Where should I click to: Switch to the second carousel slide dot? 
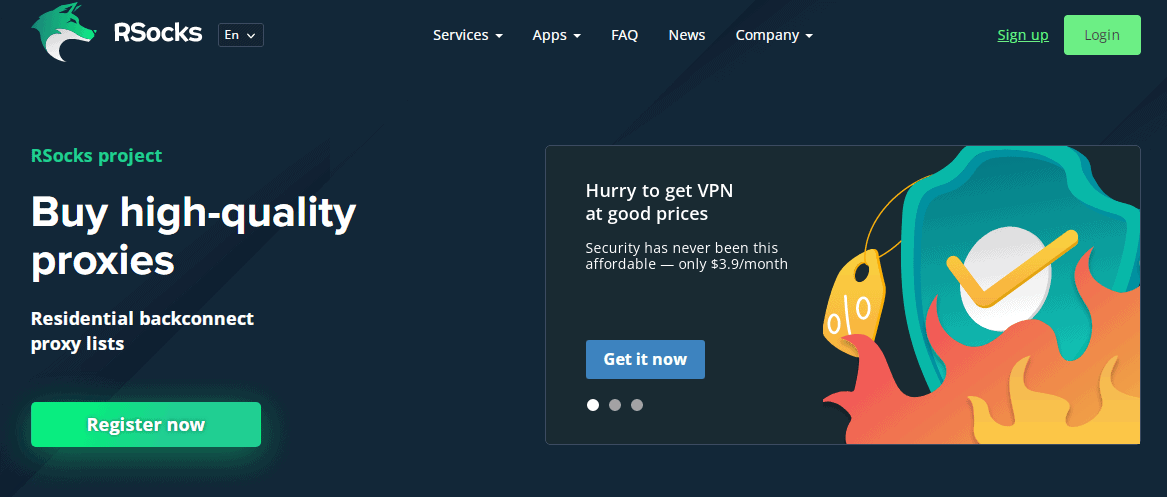coord(615,405)
